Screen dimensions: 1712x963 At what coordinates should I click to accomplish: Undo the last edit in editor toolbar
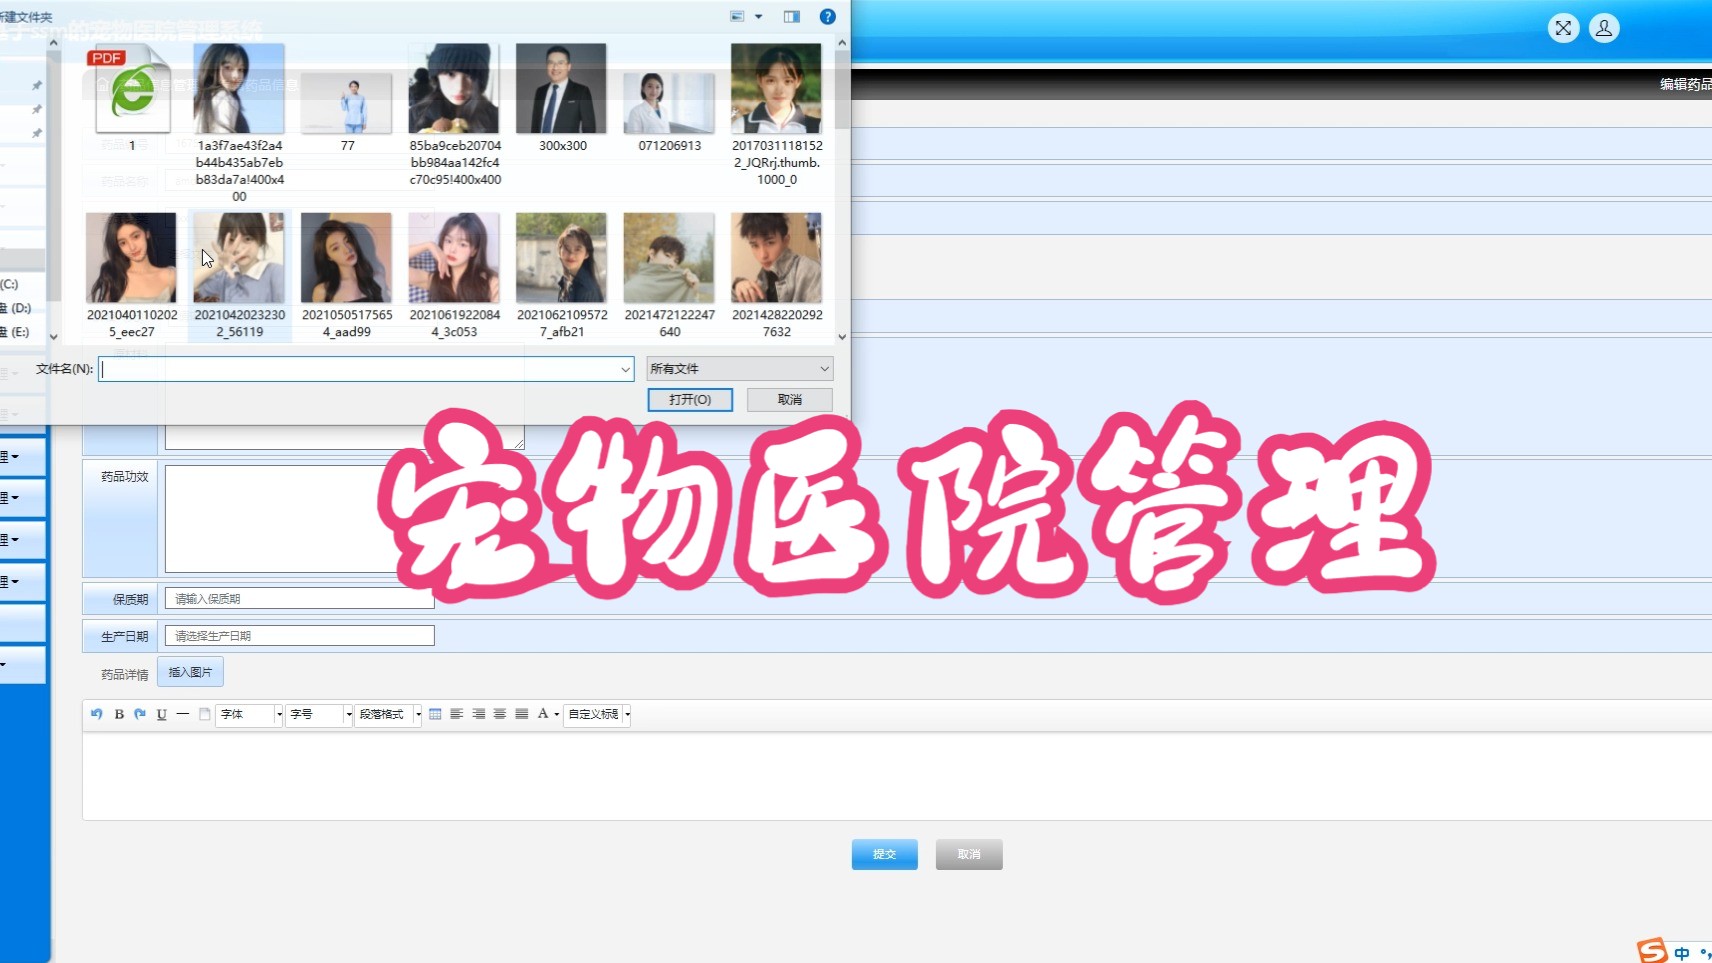pos(97,714)
